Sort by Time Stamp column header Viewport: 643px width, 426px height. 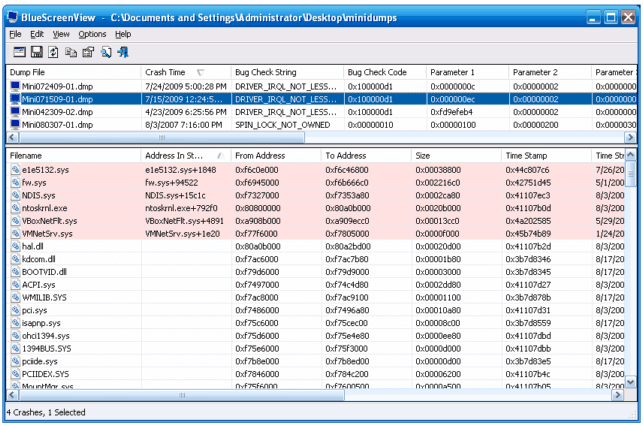click(547, 155)
